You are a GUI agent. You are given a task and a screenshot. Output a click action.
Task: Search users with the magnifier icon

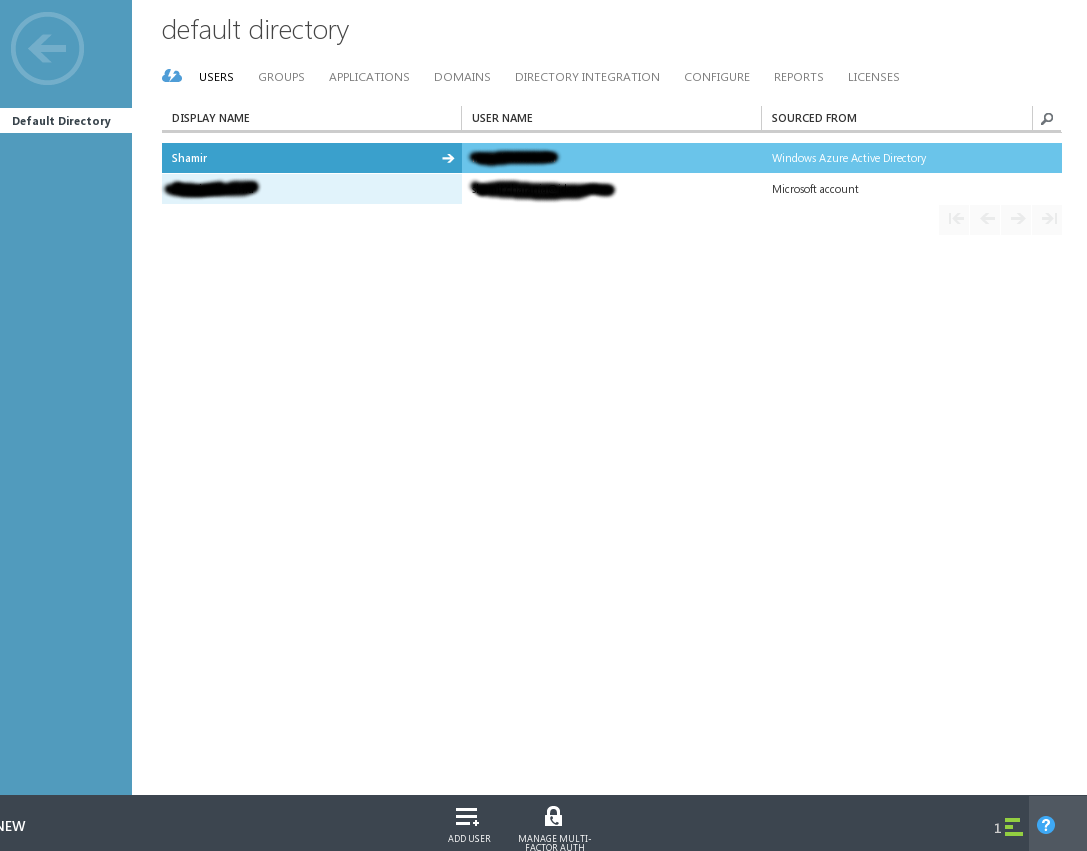[x=1047, y=119]
